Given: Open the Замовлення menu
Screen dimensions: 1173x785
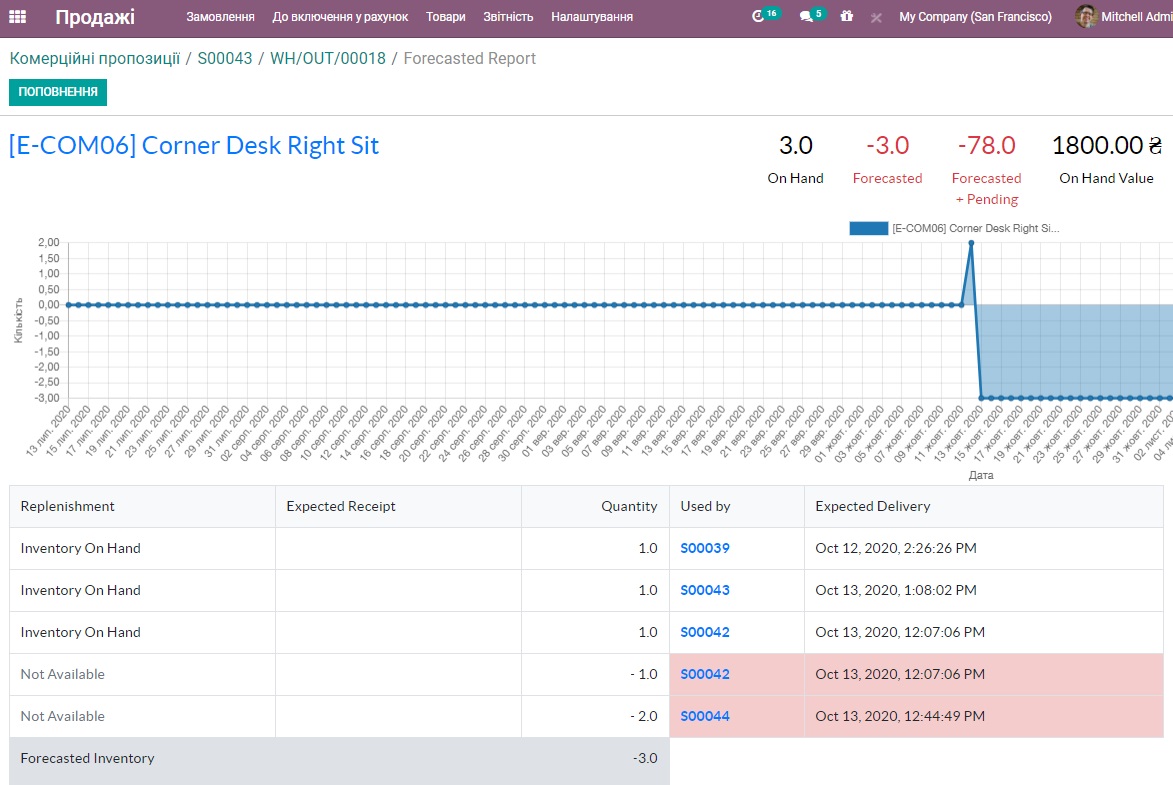Looking at the screenshot, I should (220, 17).
